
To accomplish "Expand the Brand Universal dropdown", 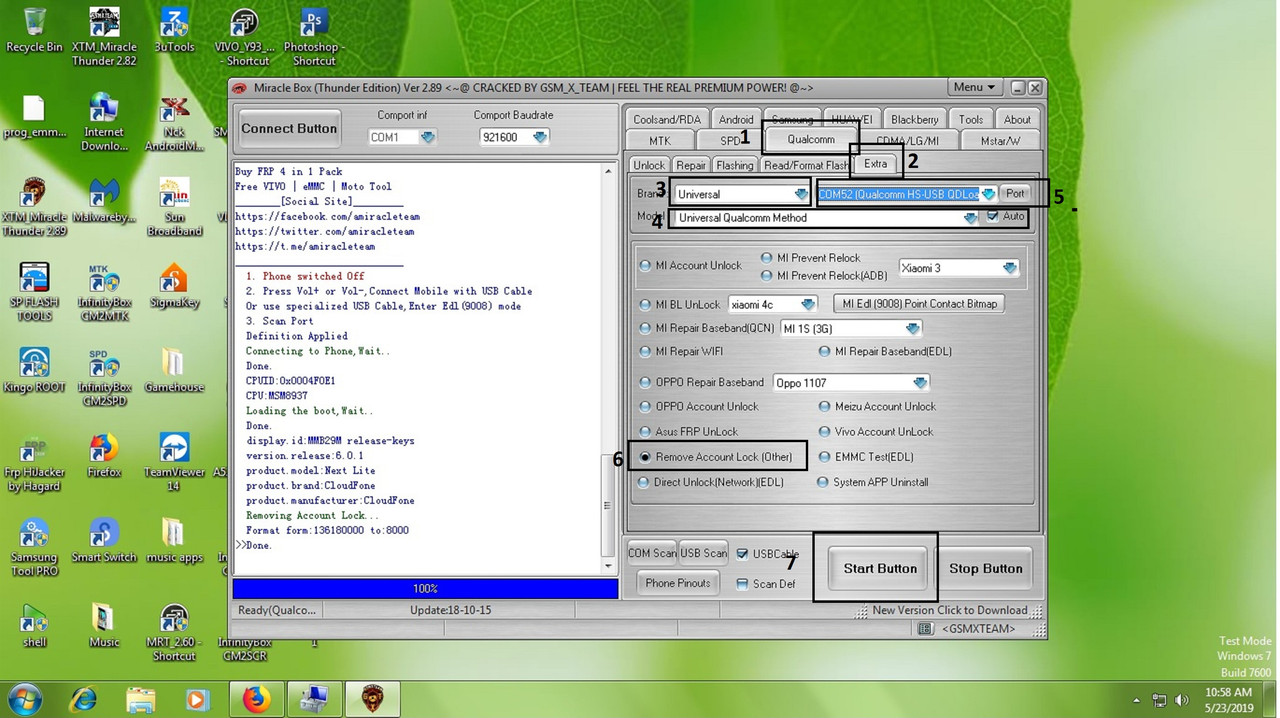I will [x=800, y=194].
